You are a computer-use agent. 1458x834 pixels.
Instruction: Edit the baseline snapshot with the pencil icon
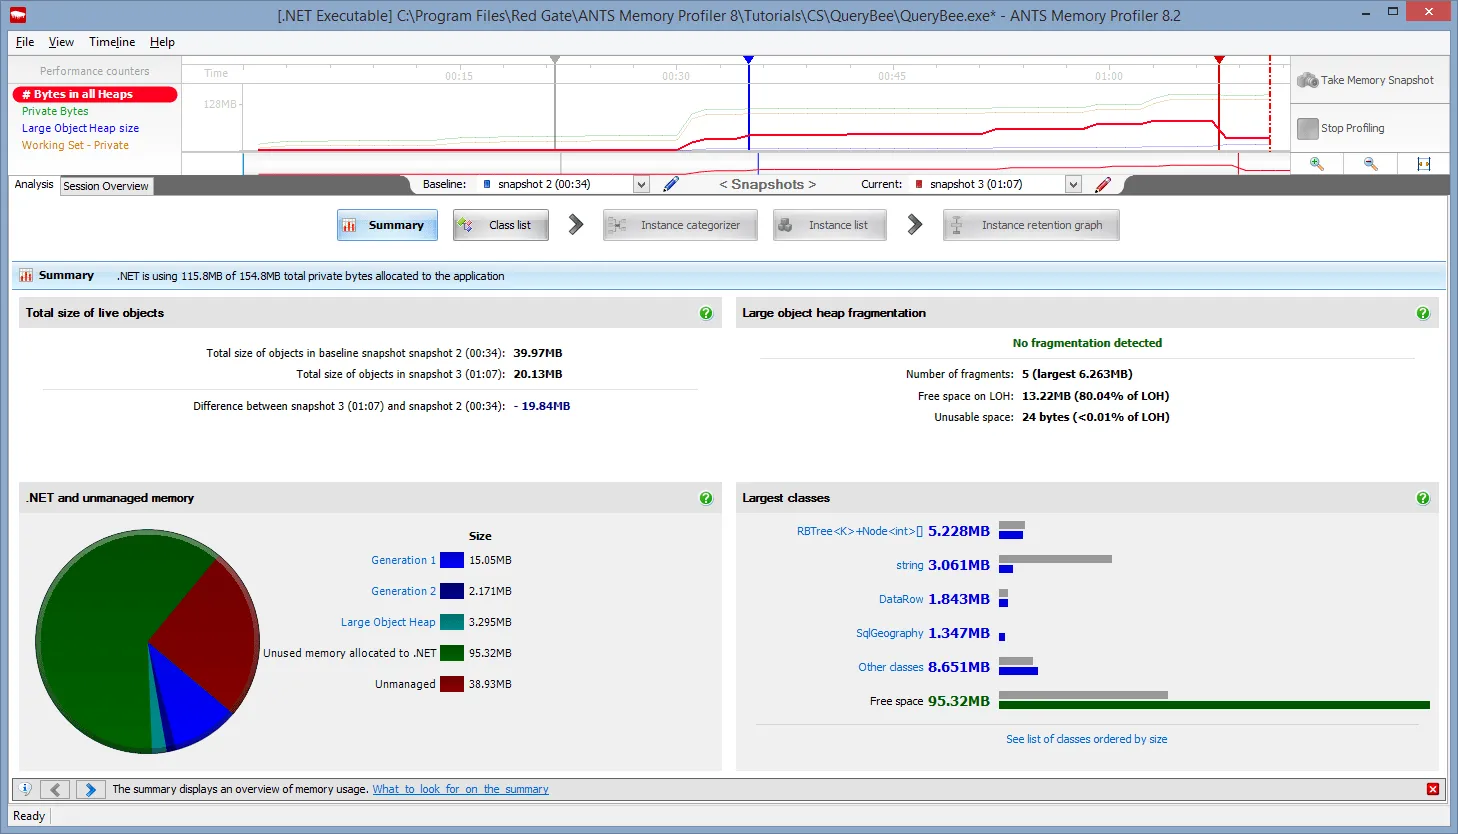(670, 184)
